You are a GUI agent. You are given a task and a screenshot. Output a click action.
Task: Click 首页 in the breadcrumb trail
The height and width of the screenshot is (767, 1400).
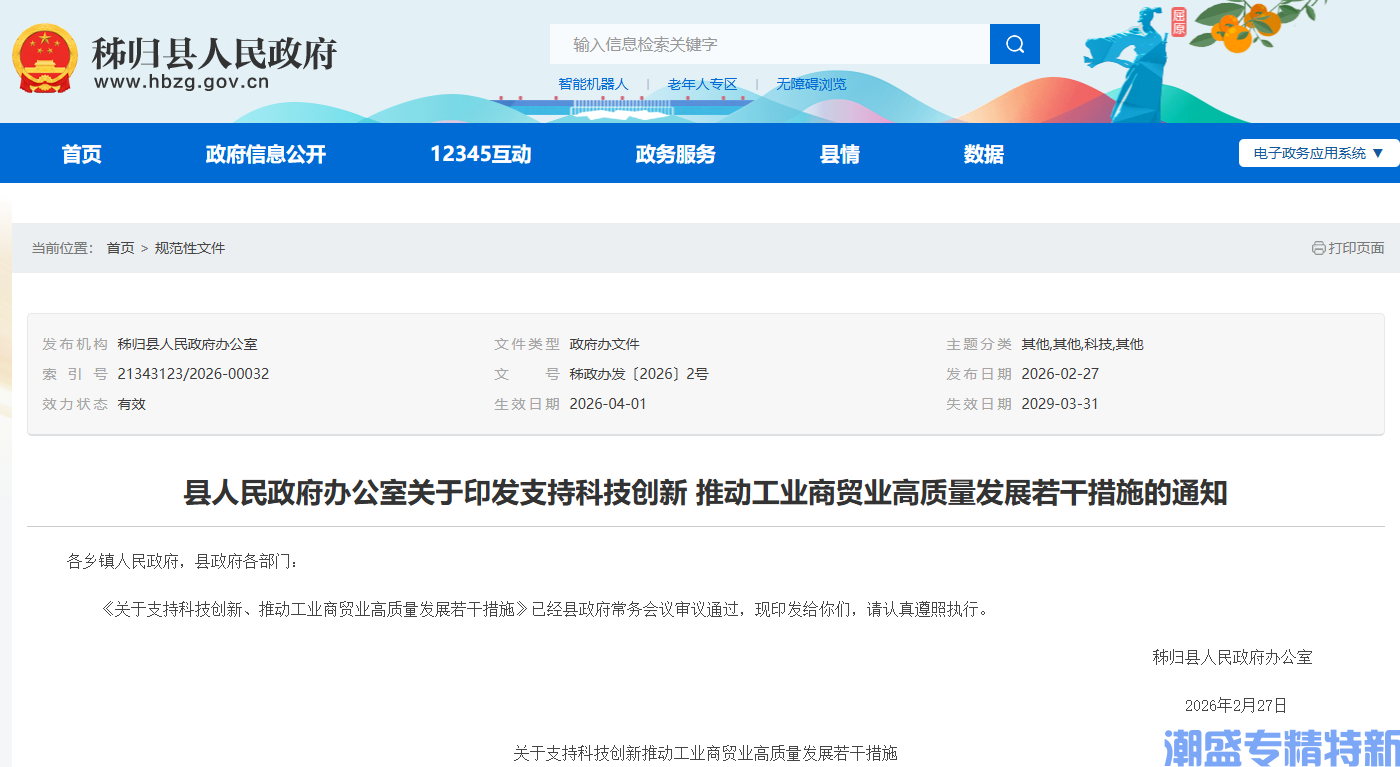120,248
